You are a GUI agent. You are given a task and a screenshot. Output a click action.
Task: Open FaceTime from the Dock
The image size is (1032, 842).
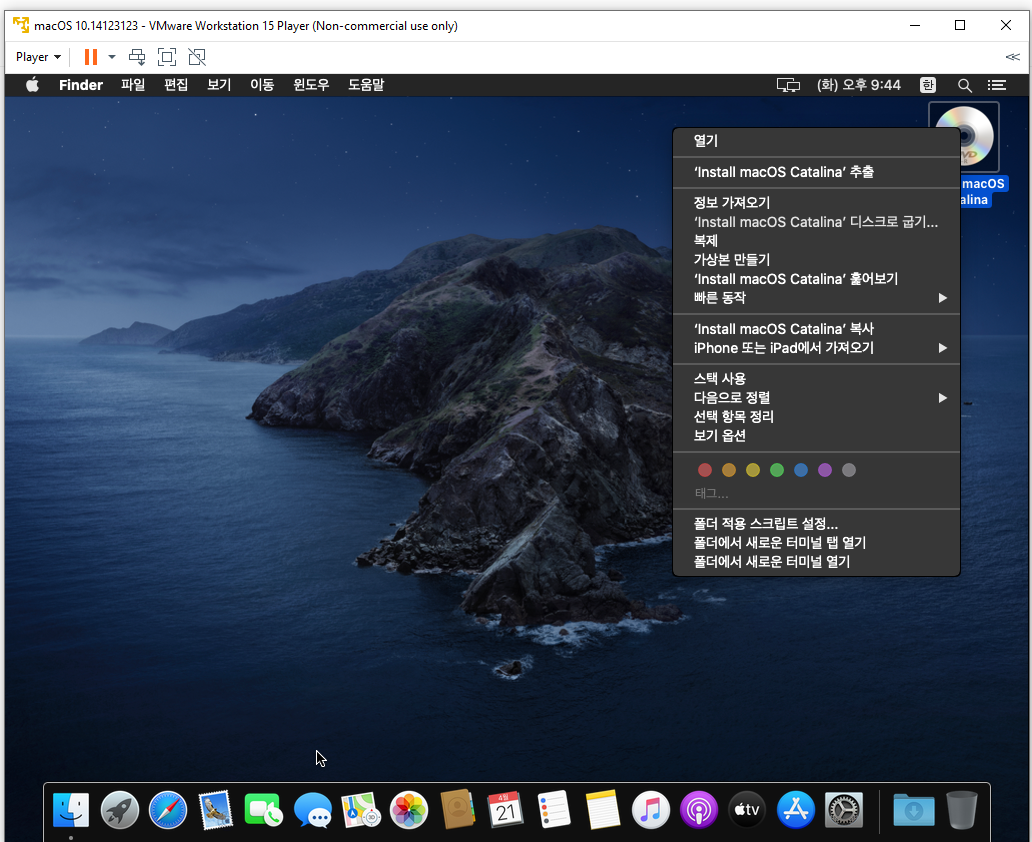263,810
